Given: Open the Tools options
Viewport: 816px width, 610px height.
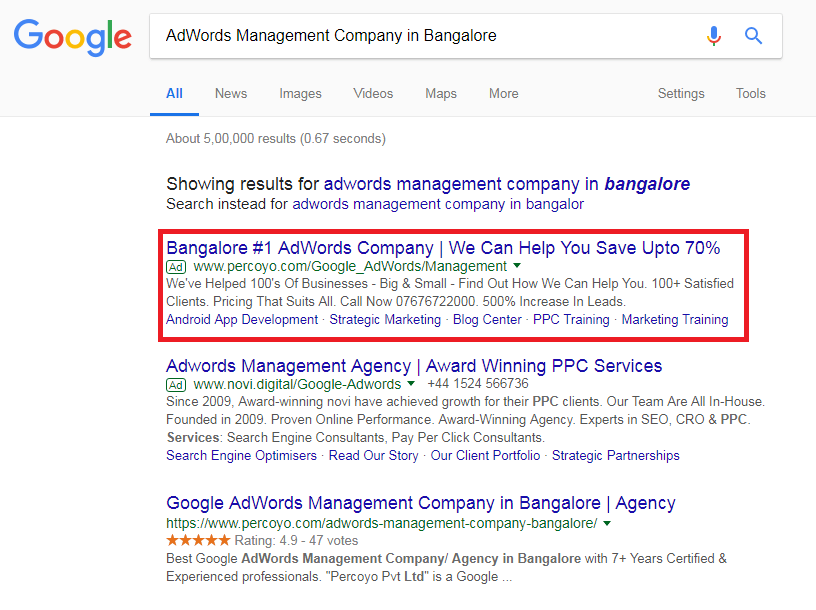Looking at the screenshot, I should pyautogui.click(x=750, y=94).
